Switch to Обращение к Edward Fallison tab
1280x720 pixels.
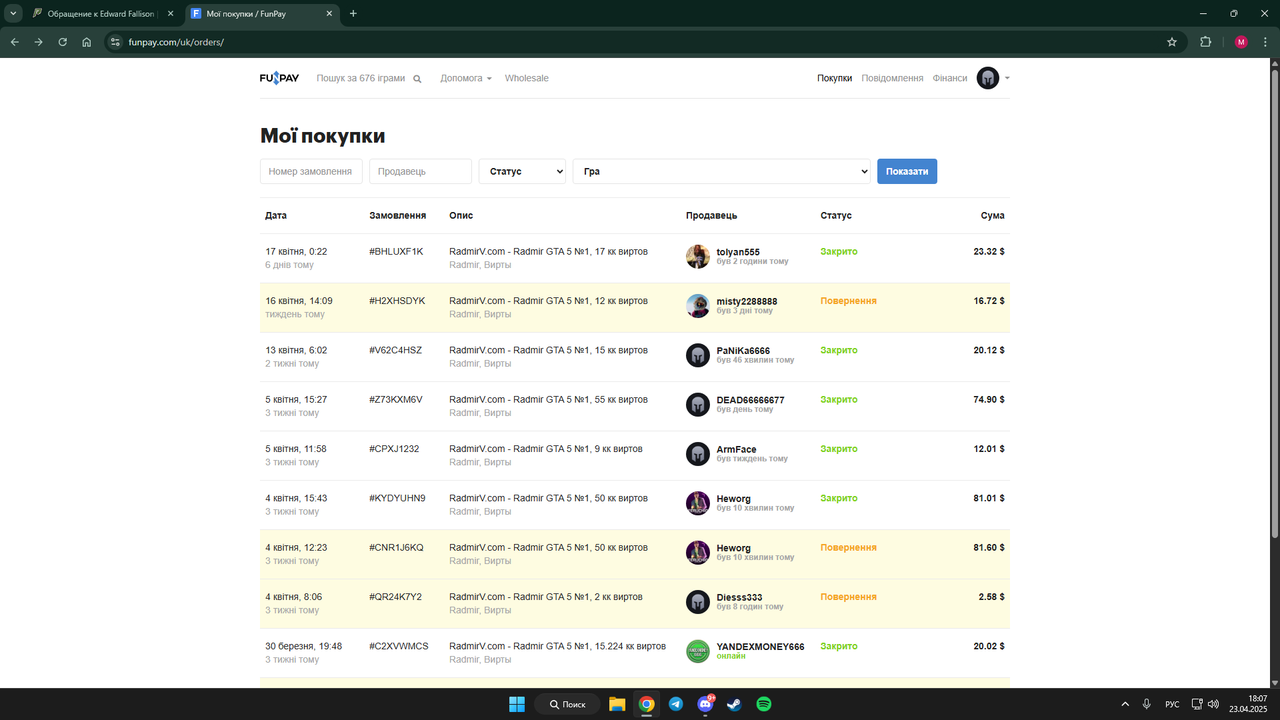(x=102, y=14)
